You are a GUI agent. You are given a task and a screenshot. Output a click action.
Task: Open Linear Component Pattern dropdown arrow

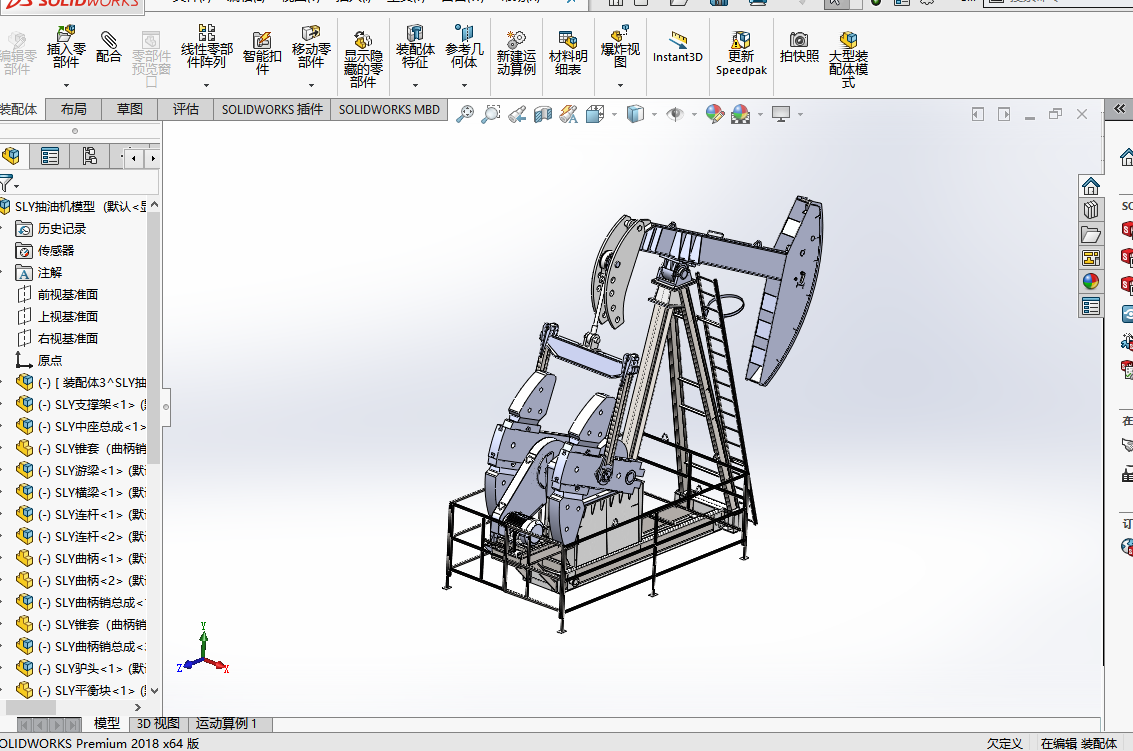coord(207,85)
